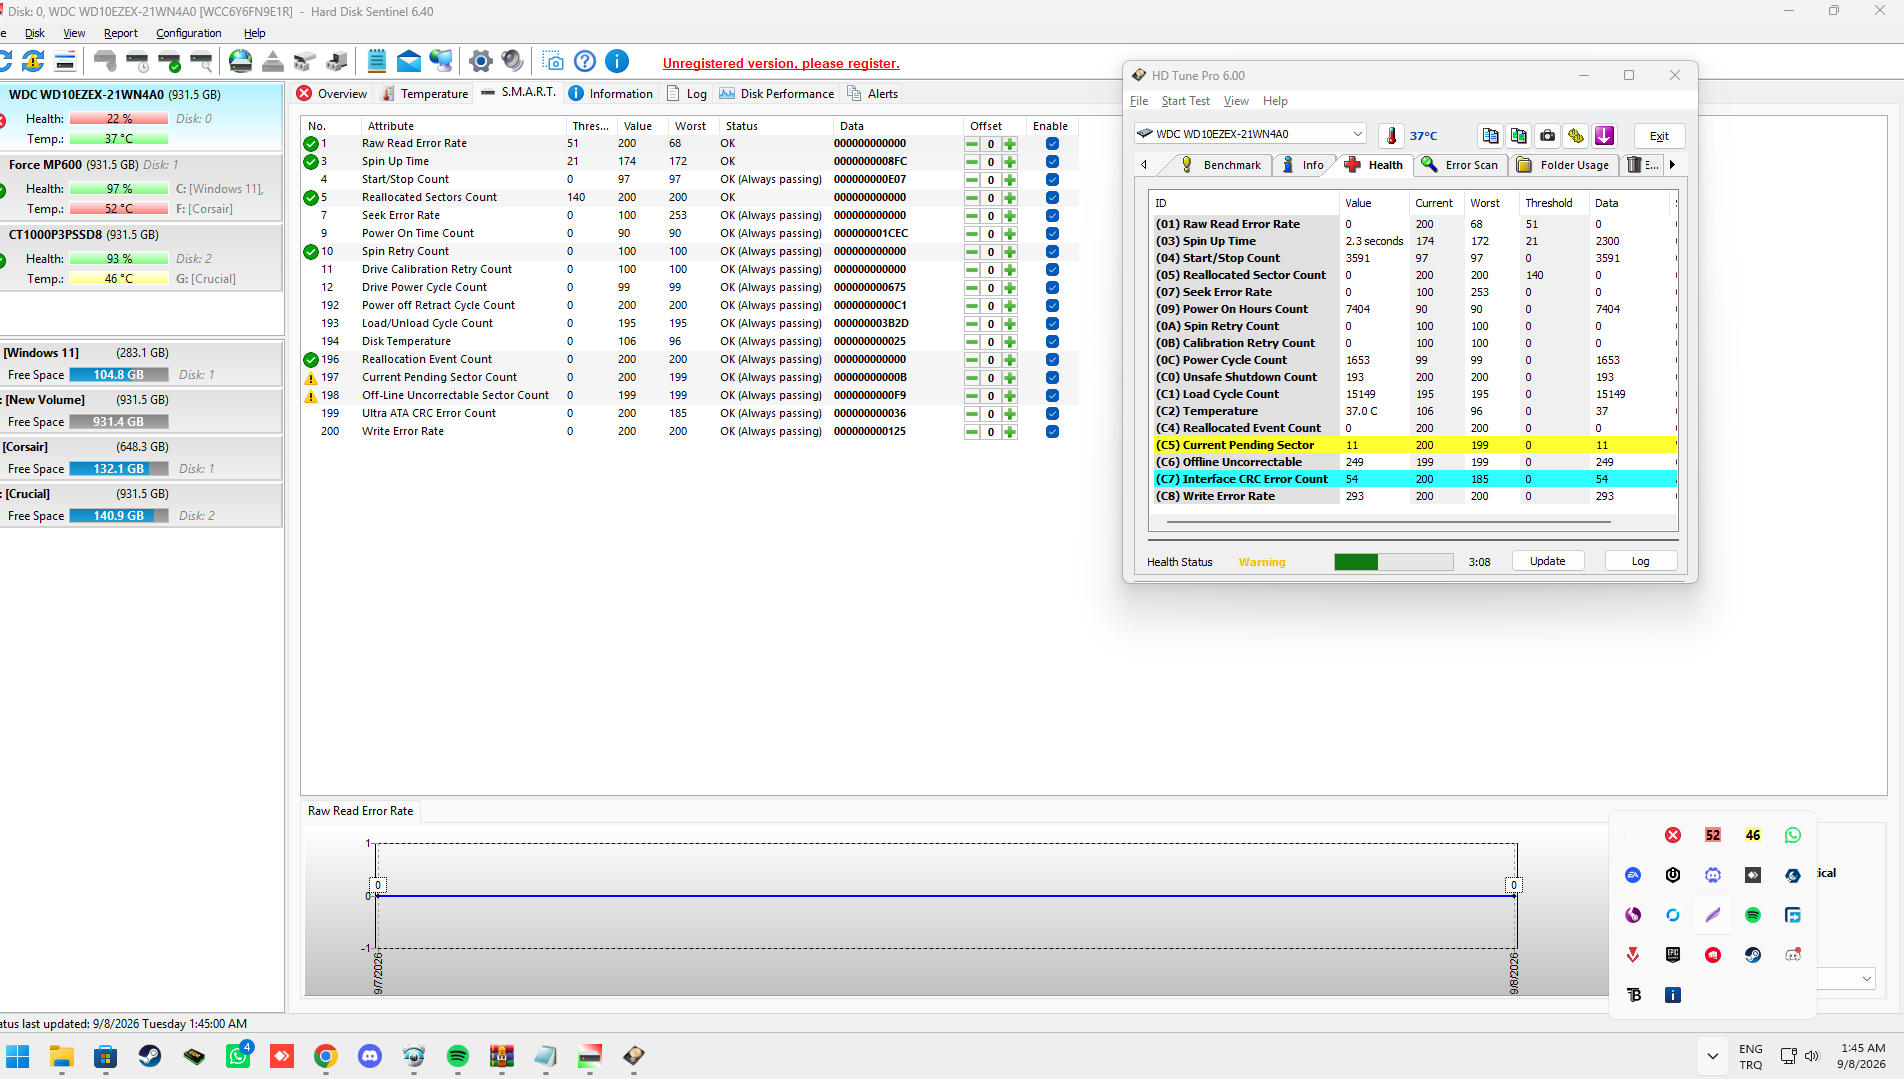Toggle Enable checkbox for Disk Temperature

click(x=1052, y=342)
